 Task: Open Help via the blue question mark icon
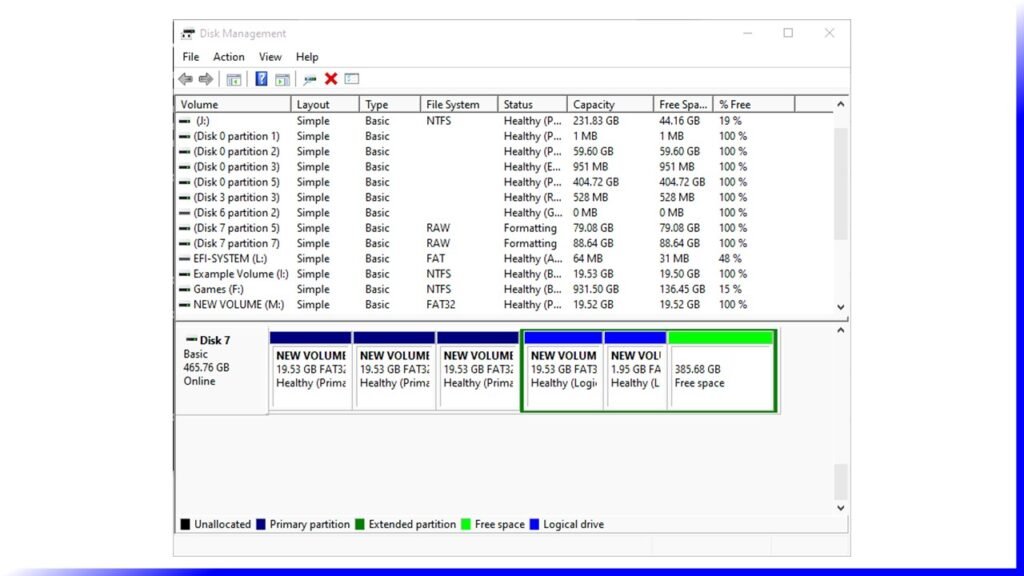(x=261, y=79)
